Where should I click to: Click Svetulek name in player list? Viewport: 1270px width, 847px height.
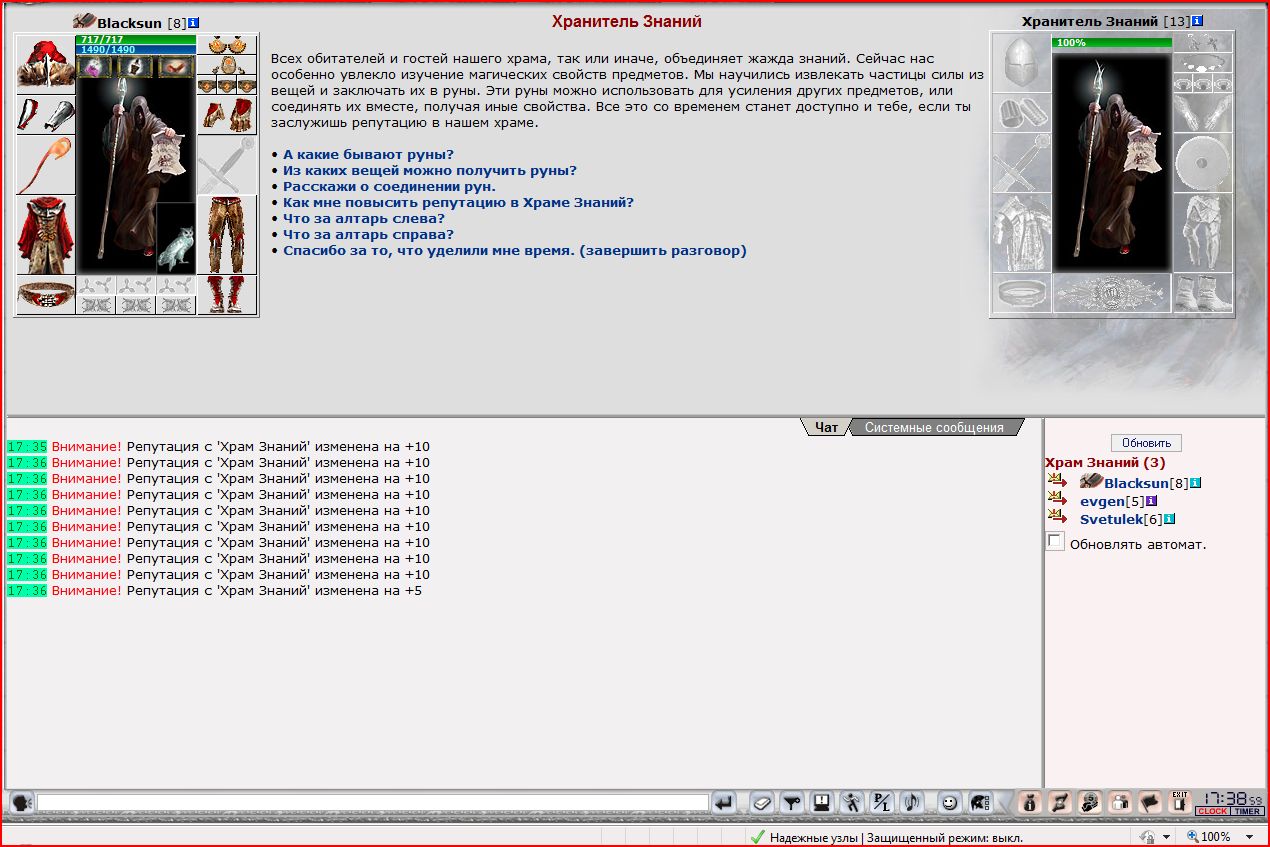(x=1112, y=519)
